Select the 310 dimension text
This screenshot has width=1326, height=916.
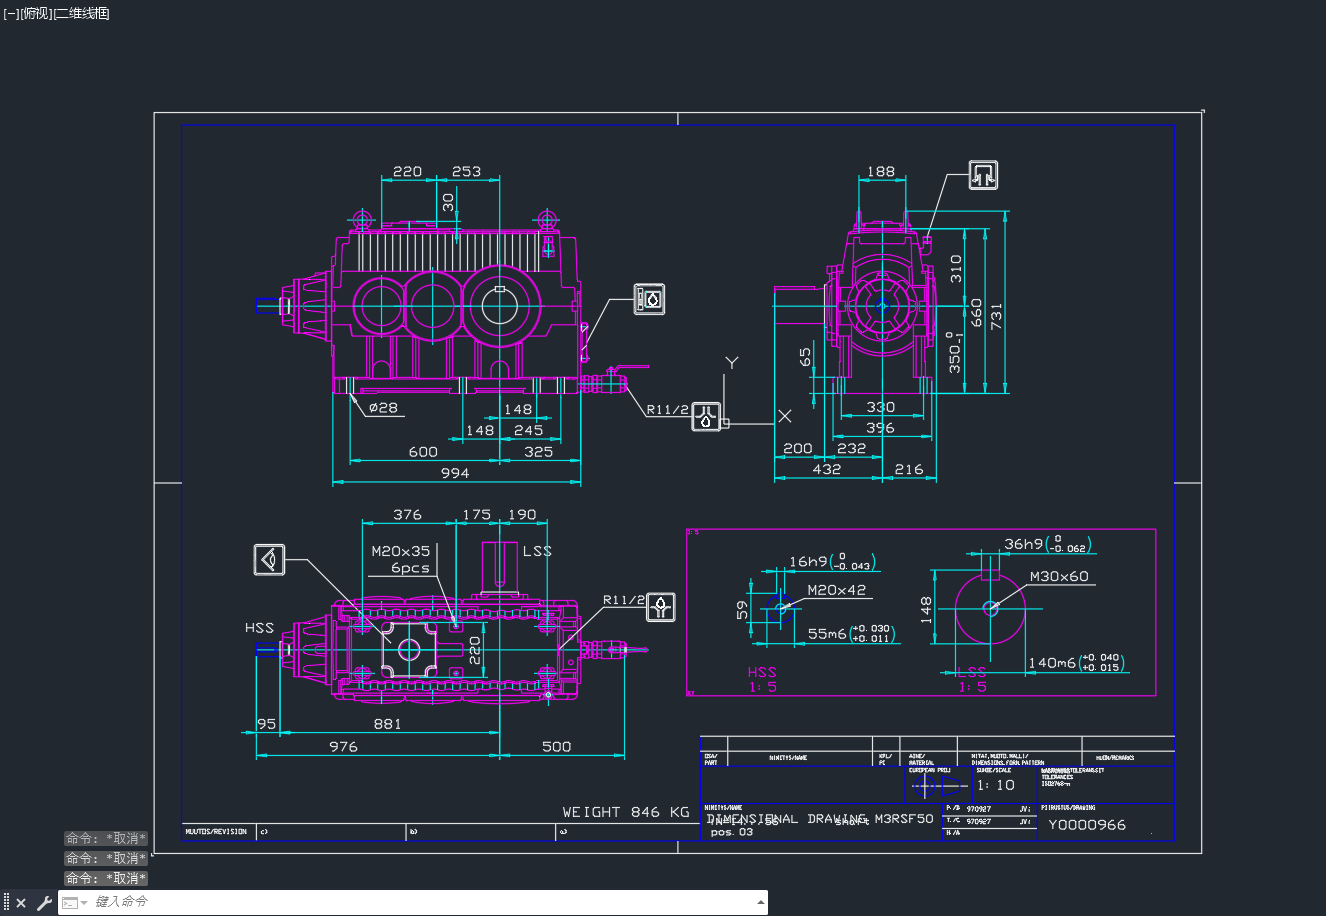(956, 268)
